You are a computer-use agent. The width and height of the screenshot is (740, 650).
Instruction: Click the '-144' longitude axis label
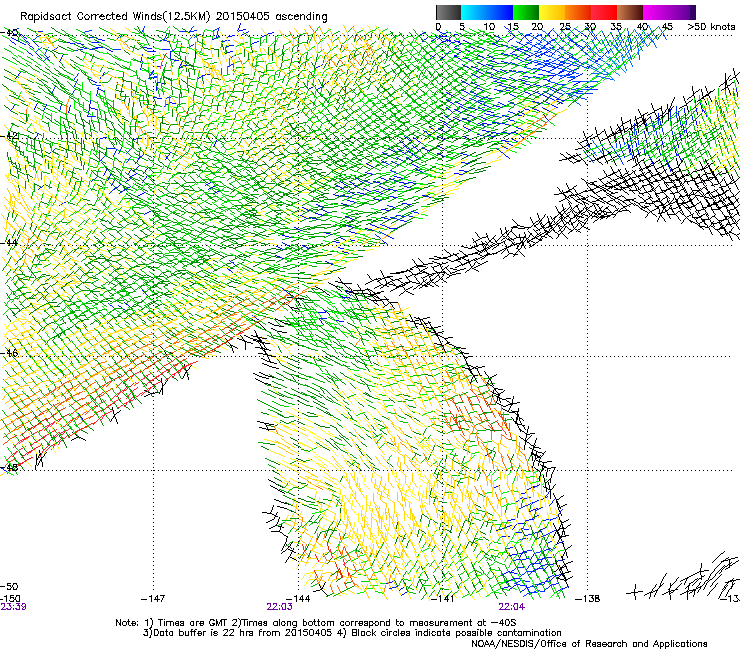click(x=298, y=599)
